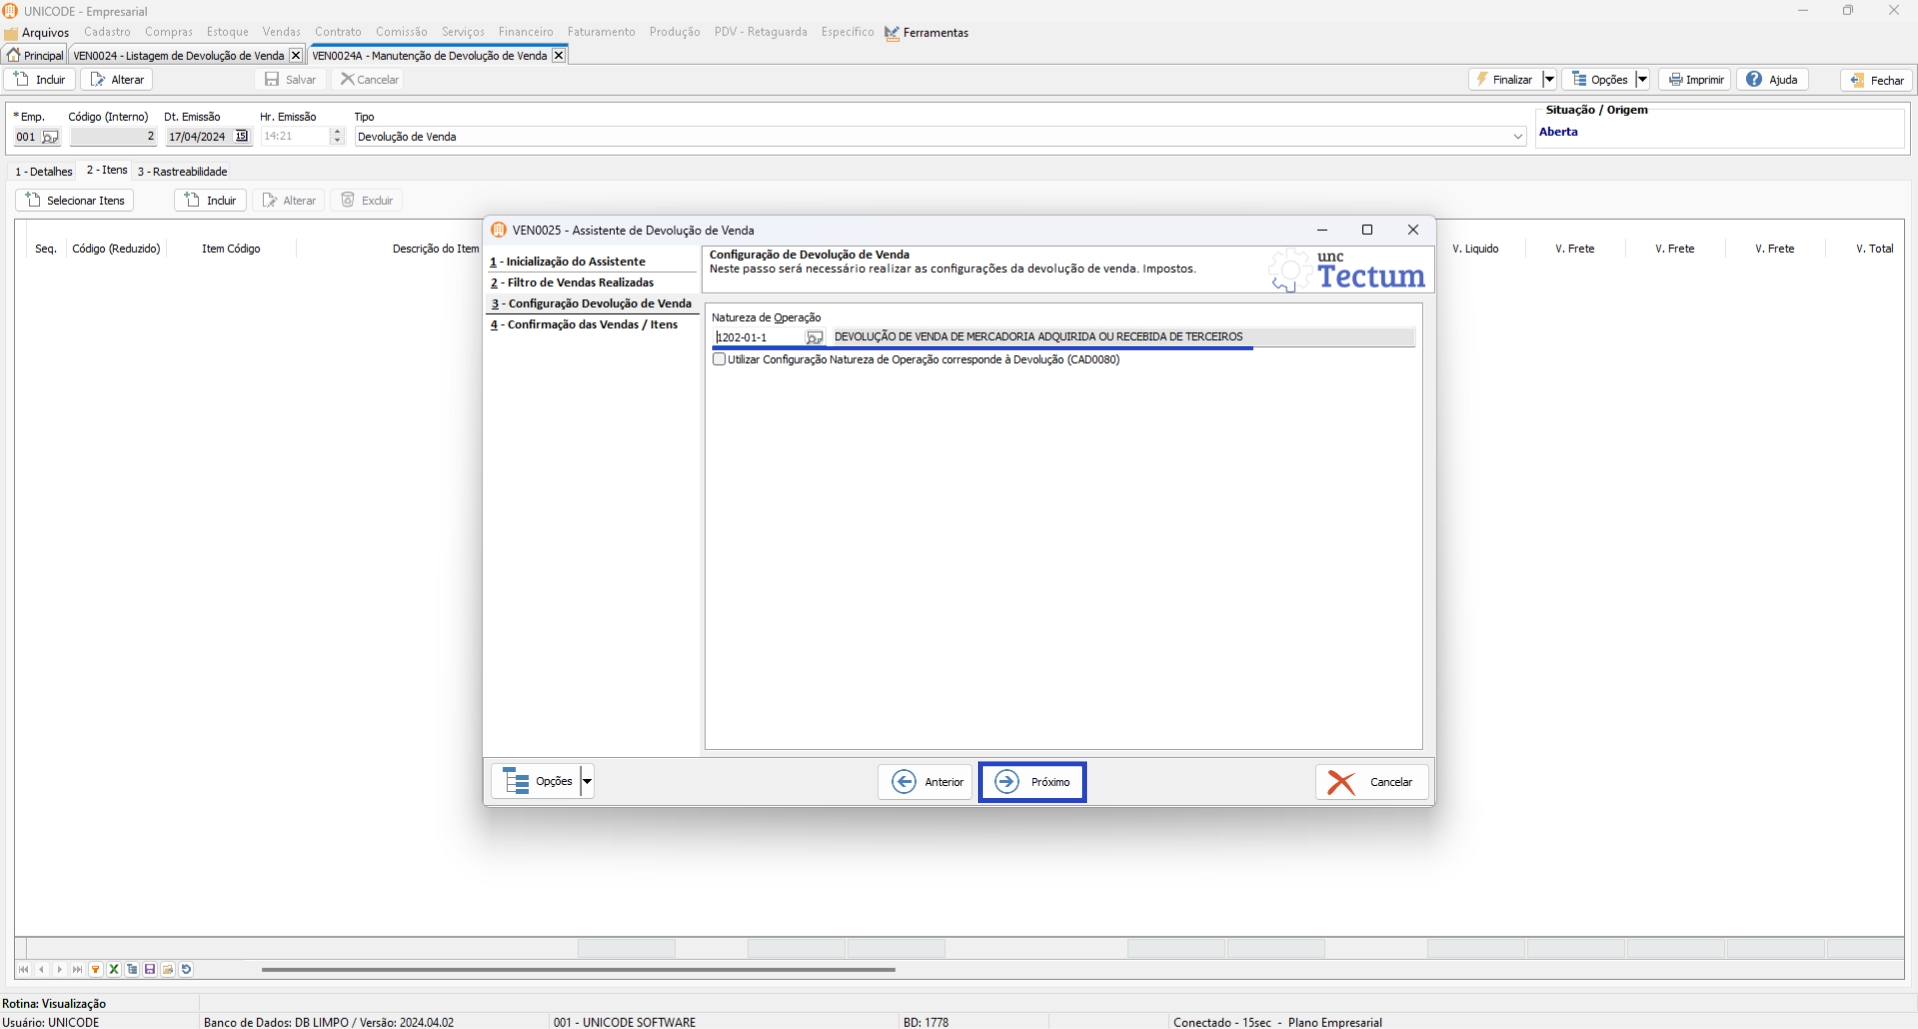Click the refresh arrow icon in grid footer
Viewport: 1918px width, 1029px height.
(186, 969)
